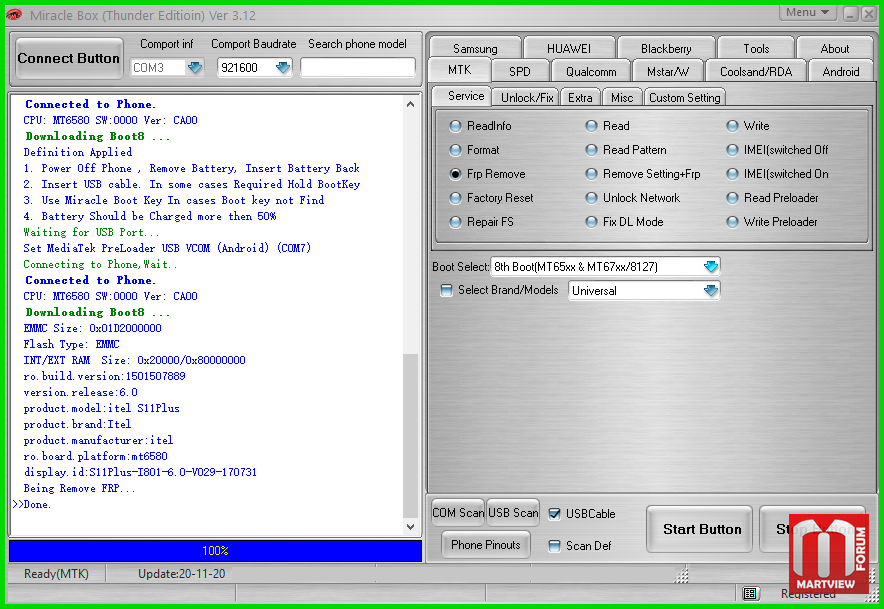
Task: Select the ReadInfo radio option
Action: coord(455,126)
